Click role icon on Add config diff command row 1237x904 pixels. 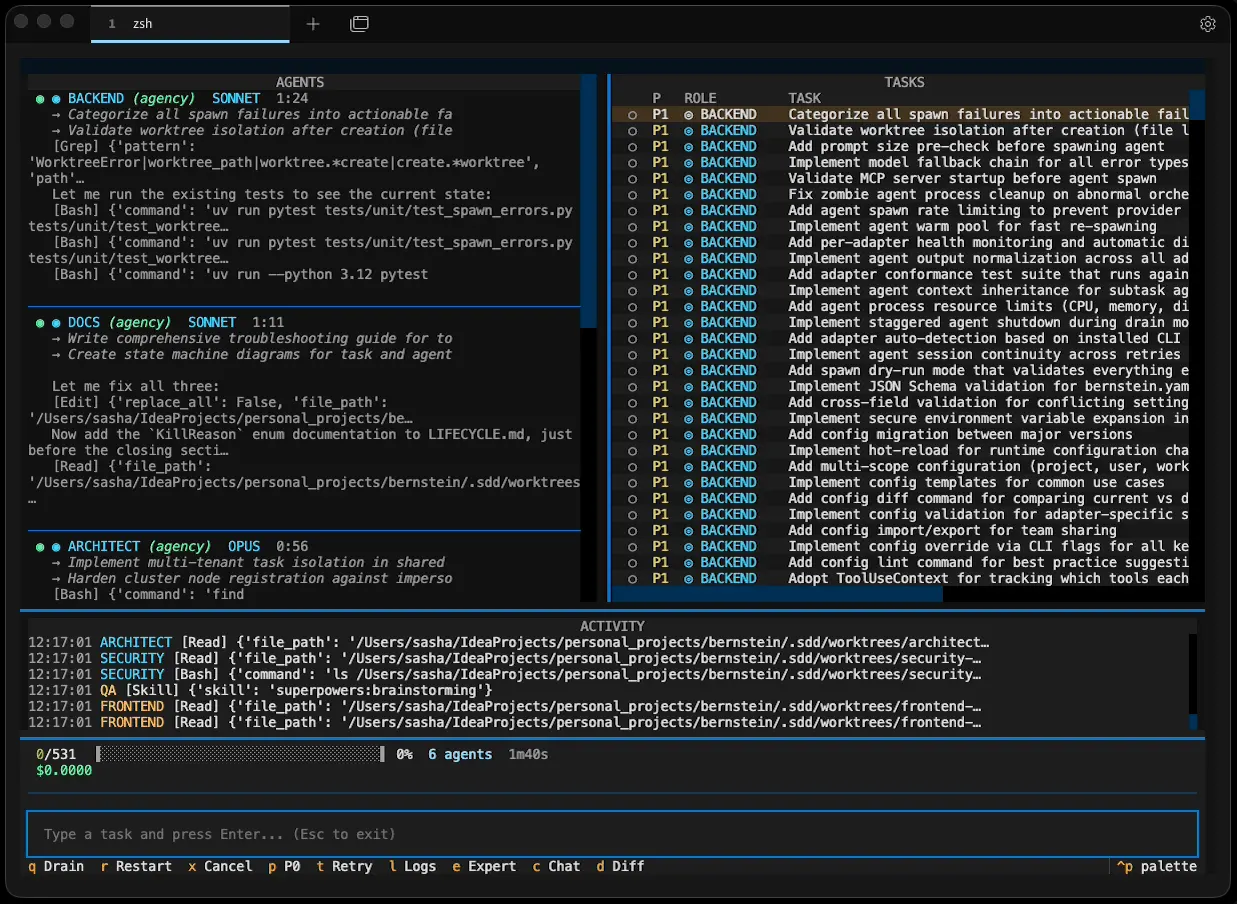pyautogui.click(x=689, y=499)
